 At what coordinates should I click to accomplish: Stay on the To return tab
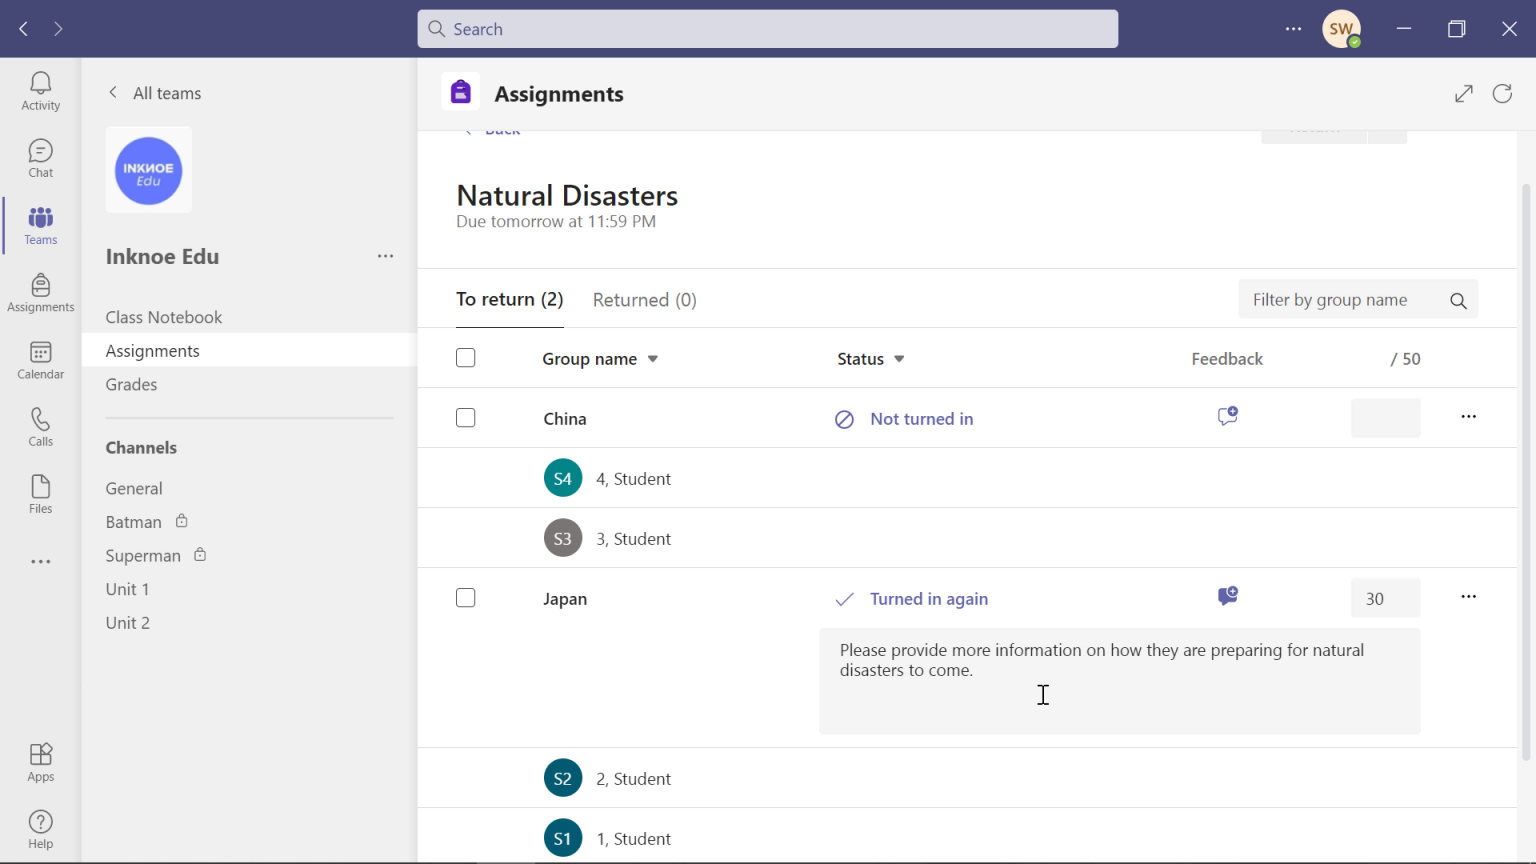(509, 299)
